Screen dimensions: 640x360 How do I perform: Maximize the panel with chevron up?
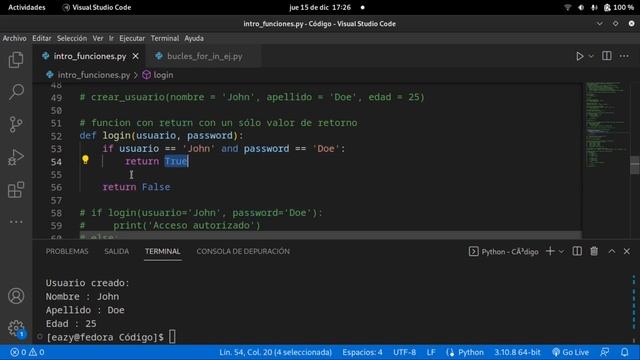click(x=611, y=251)
